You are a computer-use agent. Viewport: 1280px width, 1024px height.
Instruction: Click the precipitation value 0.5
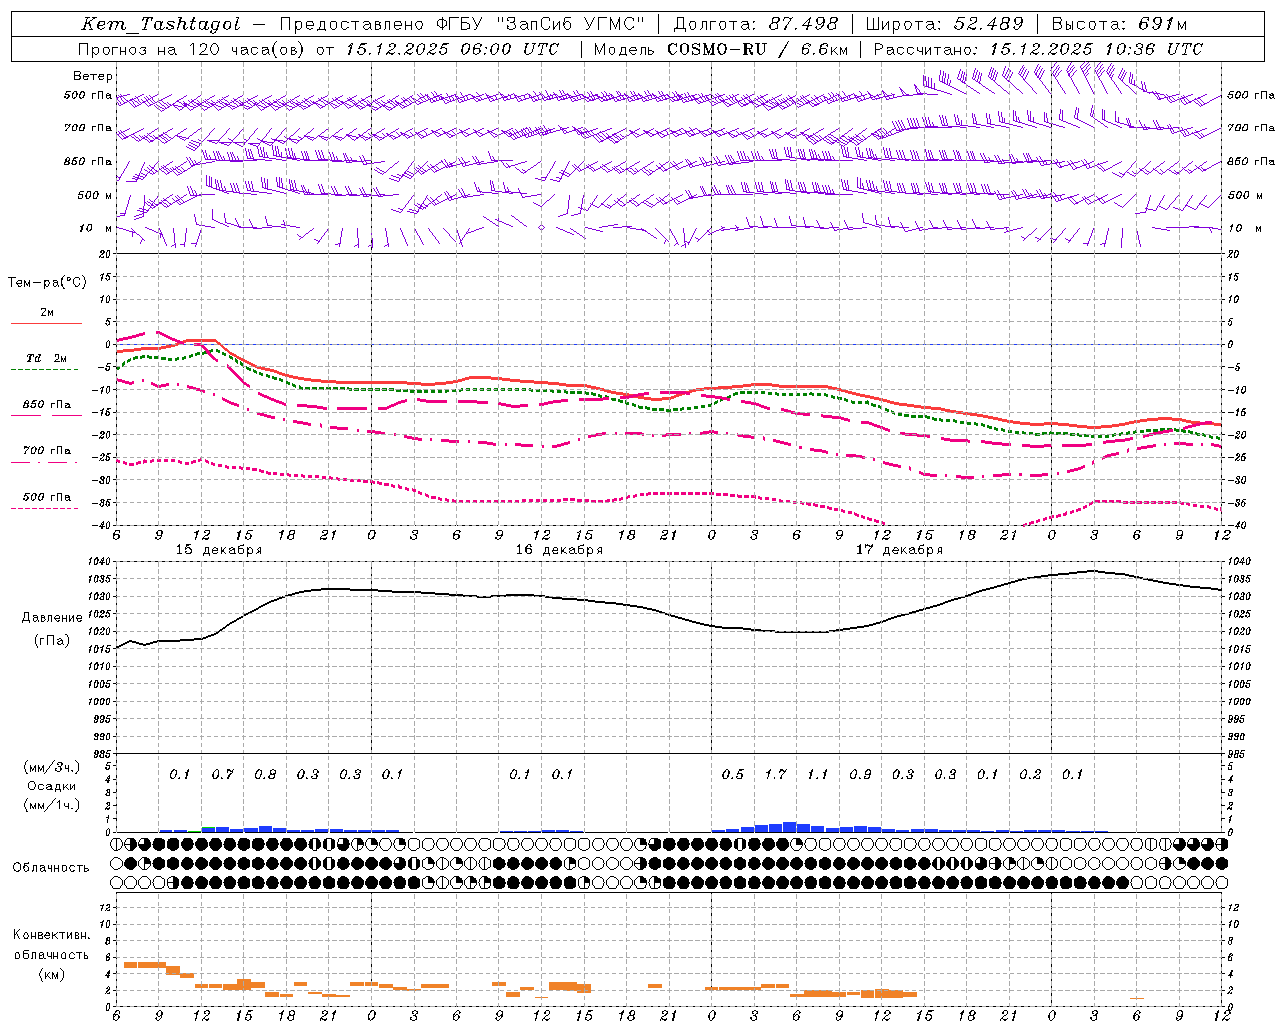coord(733,774)
